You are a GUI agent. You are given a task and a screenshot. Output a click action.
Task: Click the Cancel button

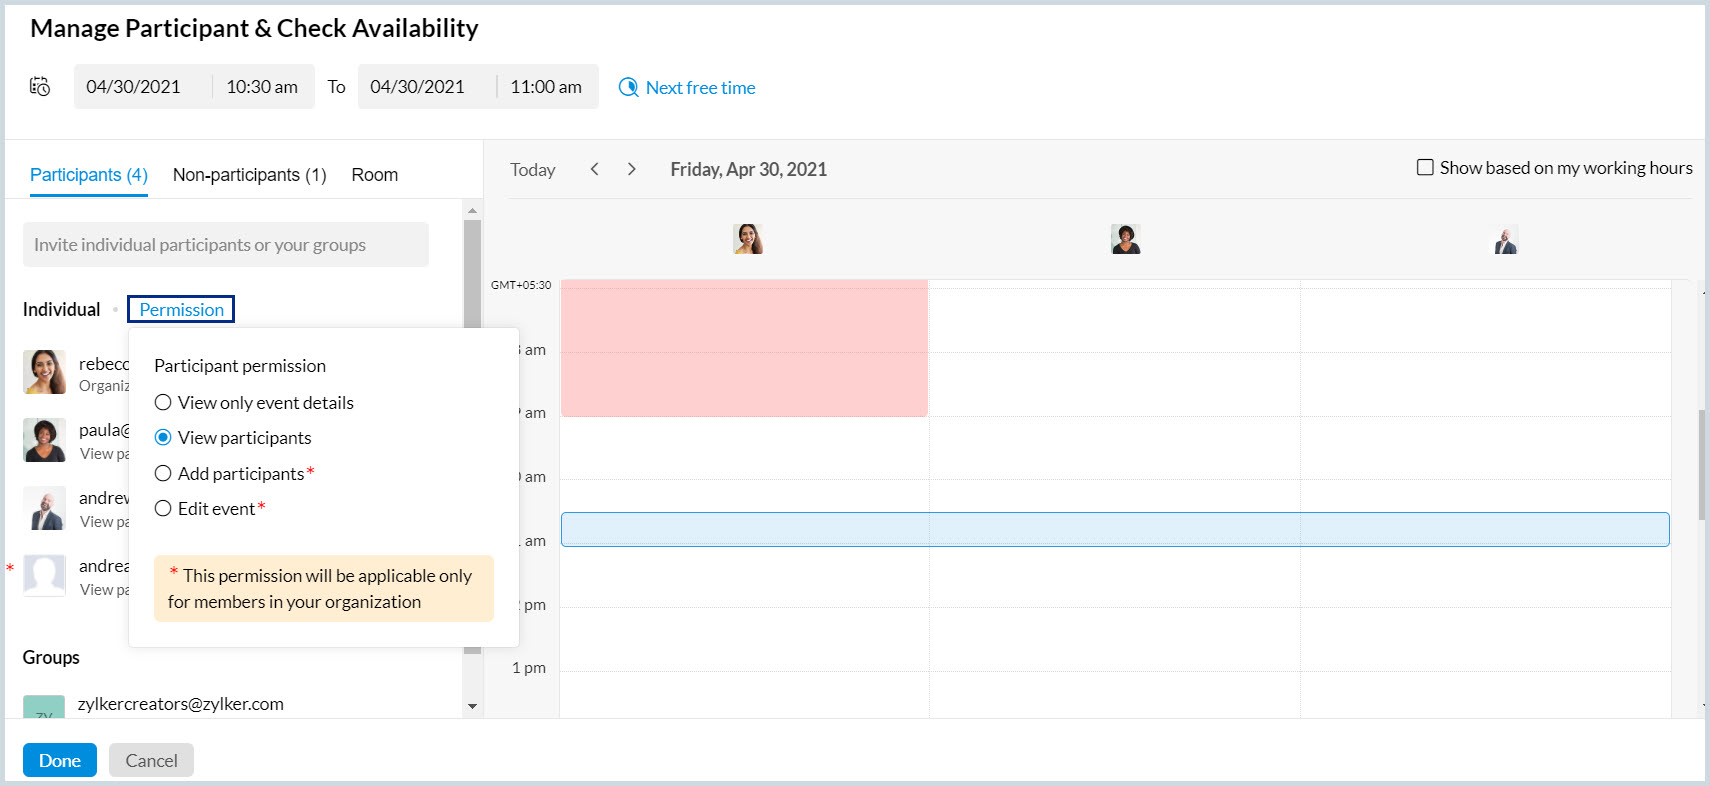pos(151,760)
